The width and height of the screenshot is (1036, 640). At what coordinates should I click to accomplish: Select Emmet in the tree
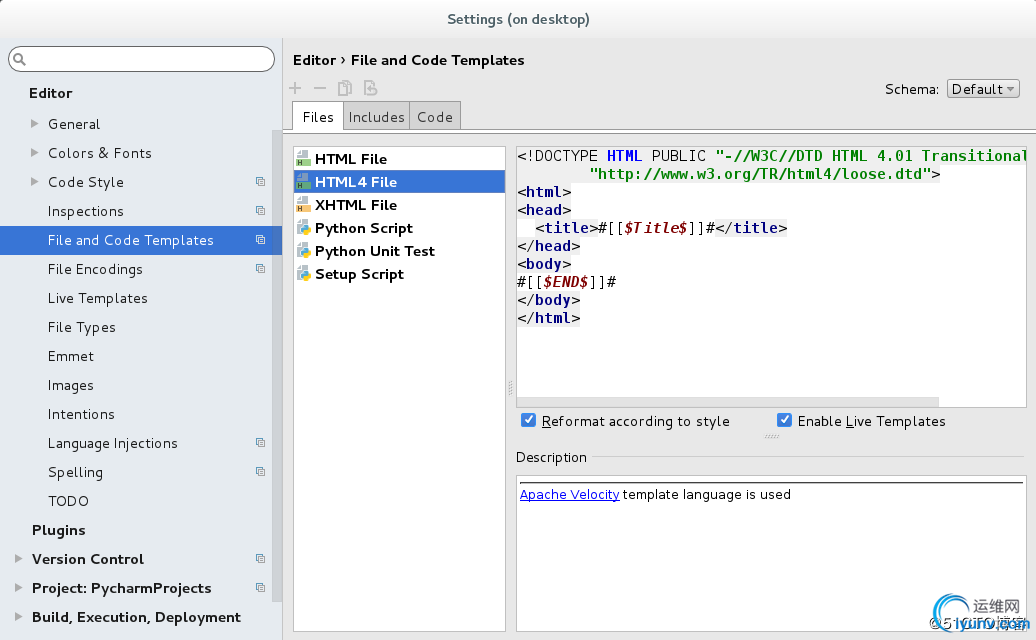[71, 357]
